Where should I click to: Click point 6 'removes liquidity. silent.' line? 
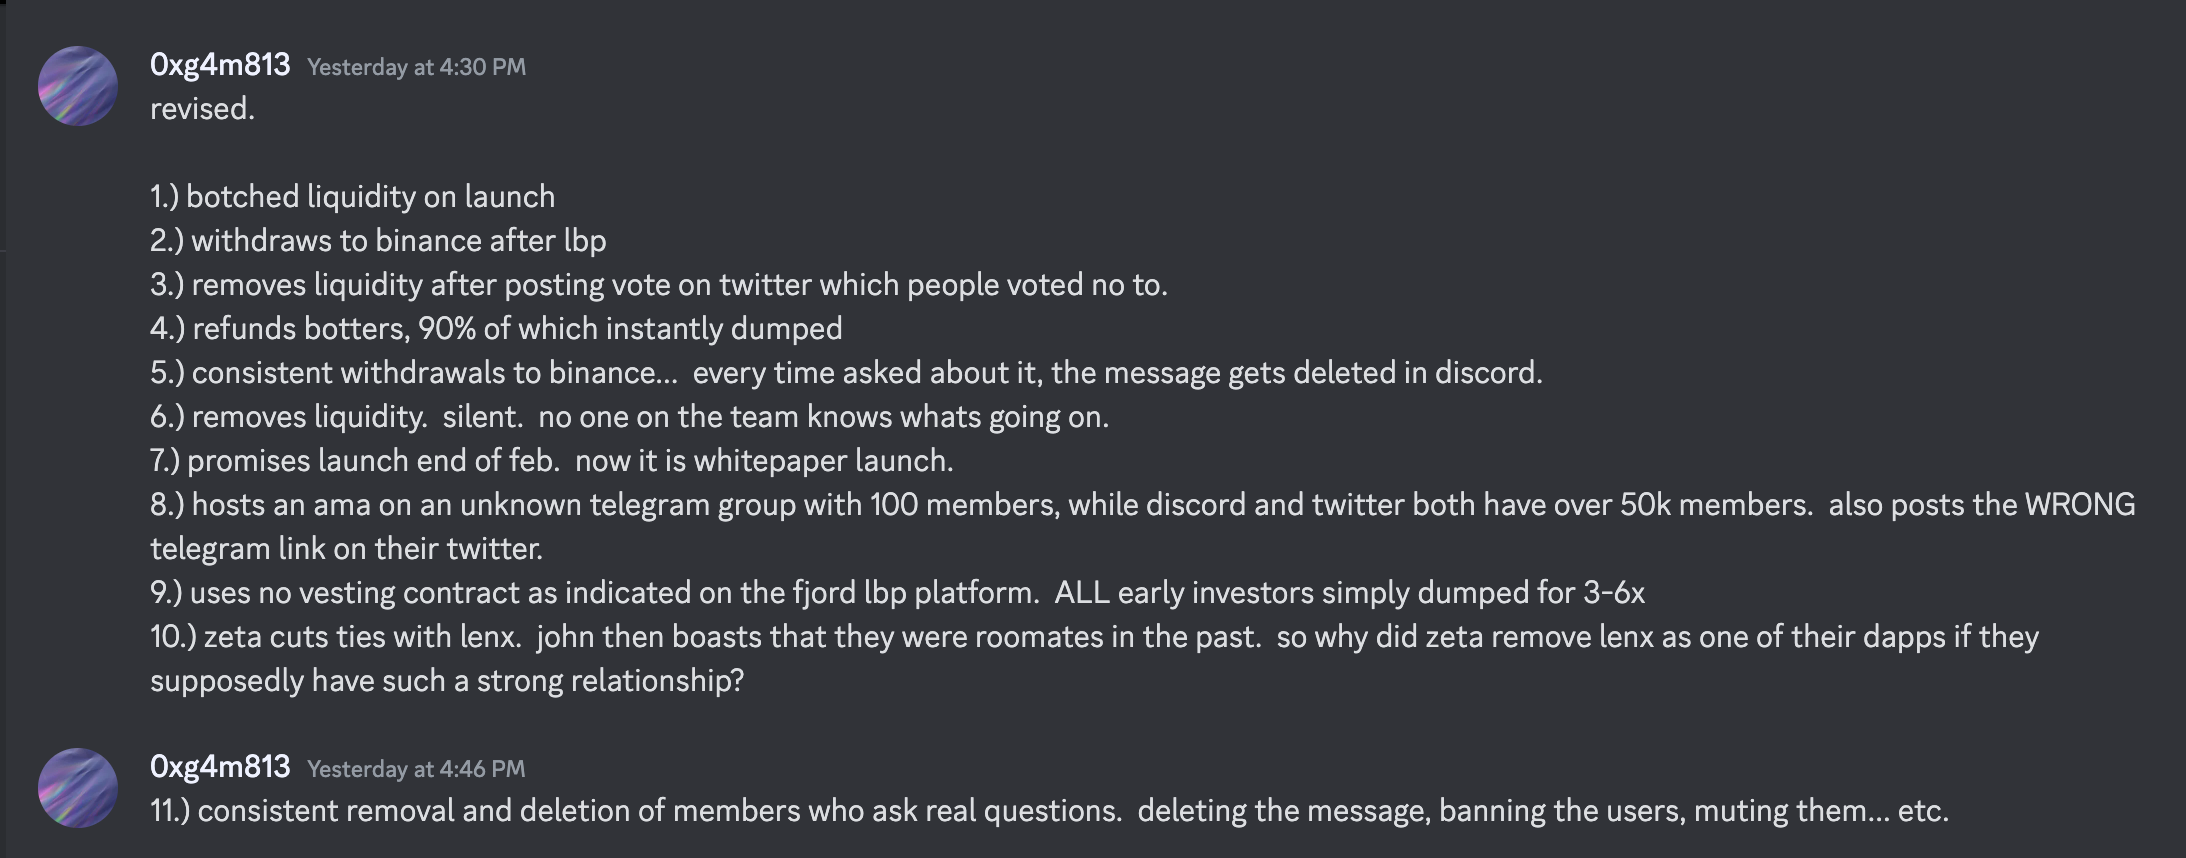coord(630,416)
